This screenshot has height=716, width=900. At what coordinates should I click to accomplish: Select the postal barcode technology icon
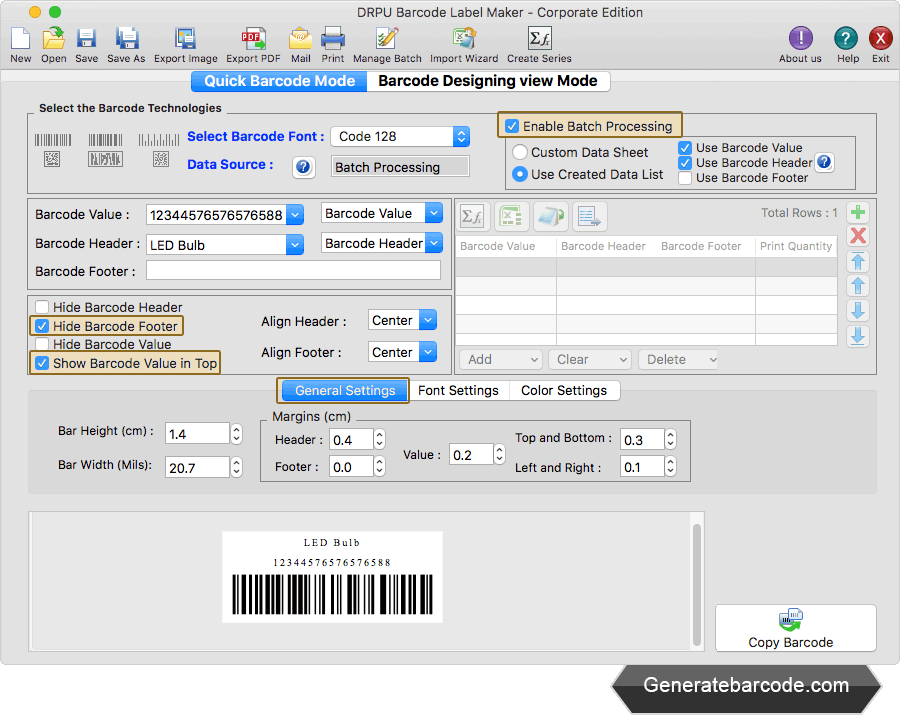(x=159, y=150)
